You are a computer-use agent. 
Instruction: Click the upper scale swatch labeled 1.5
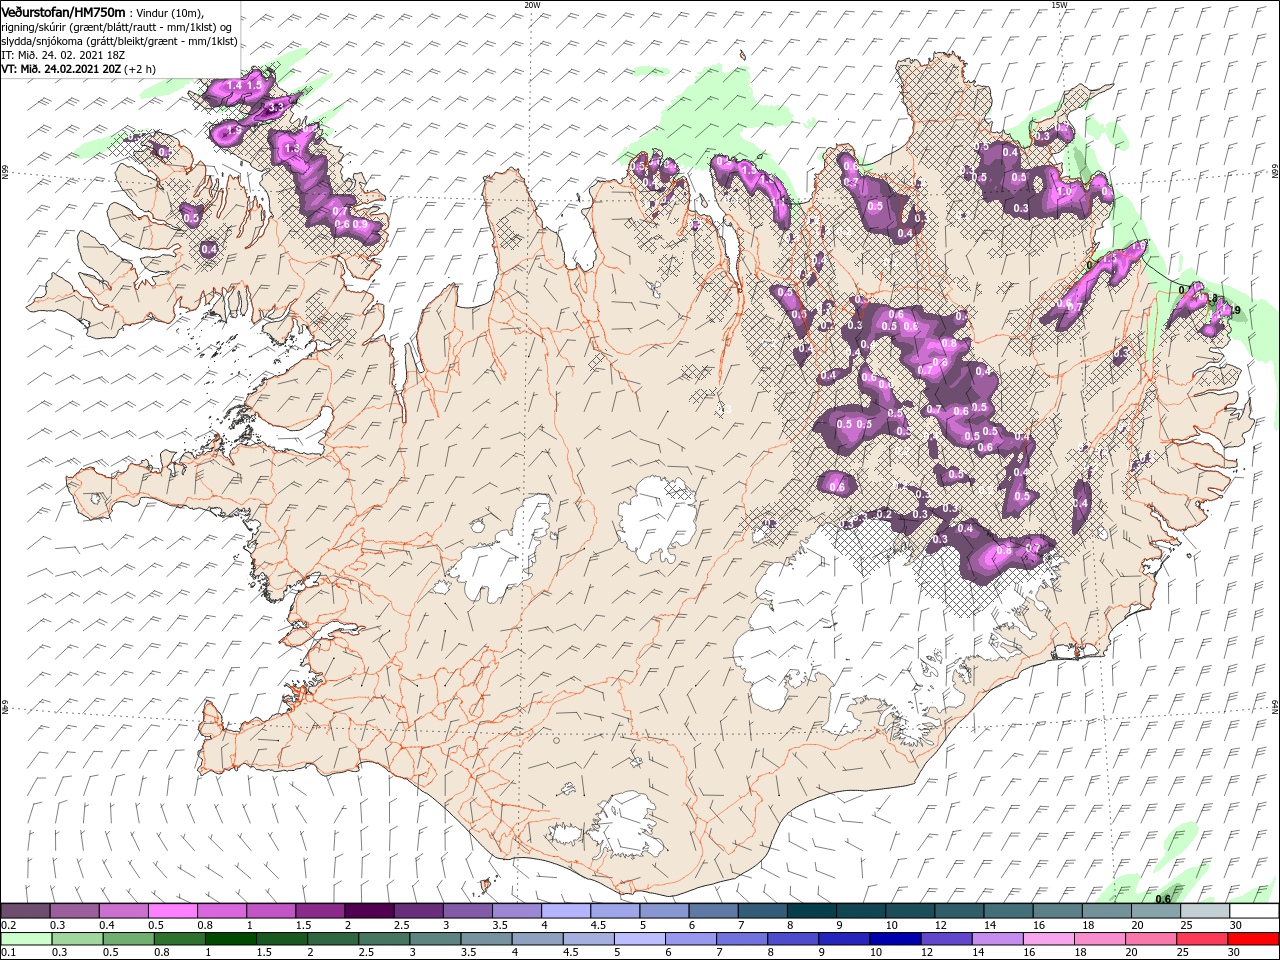(x=320, y=911)
